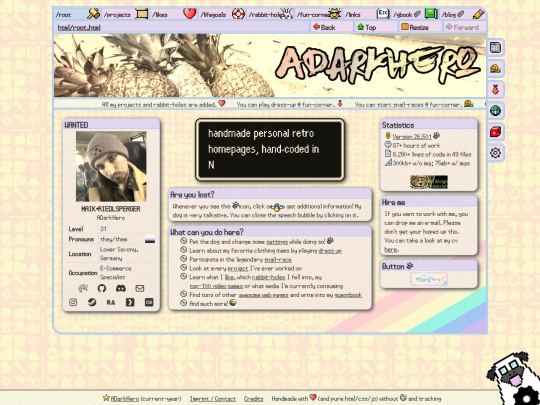Viewport: 540px width, 405px height.
Task: Open the Imprint / Contact footer link
Action: (x=213, y=399)
